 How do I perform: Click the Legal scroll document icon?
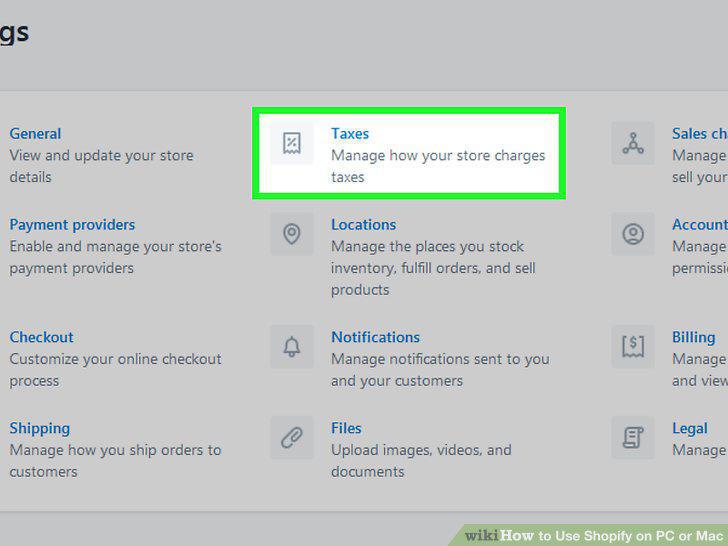pyautogui.click(x=633, y=437)
